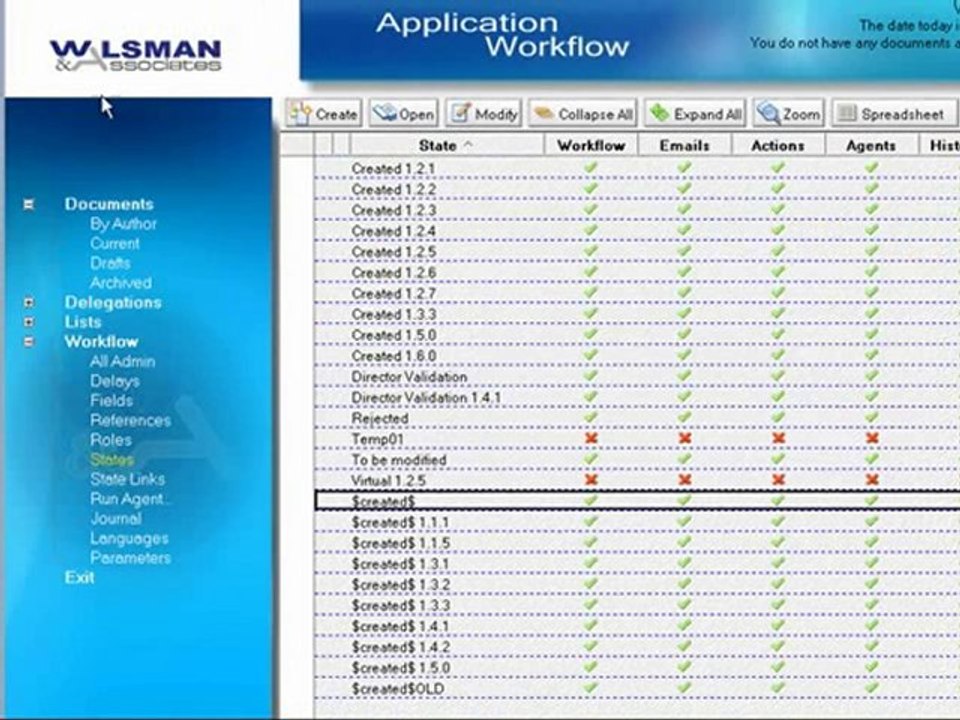Open the Archived documents view
Image resolution: width=960 pixels, height=720 pixels.
[121, 283]
